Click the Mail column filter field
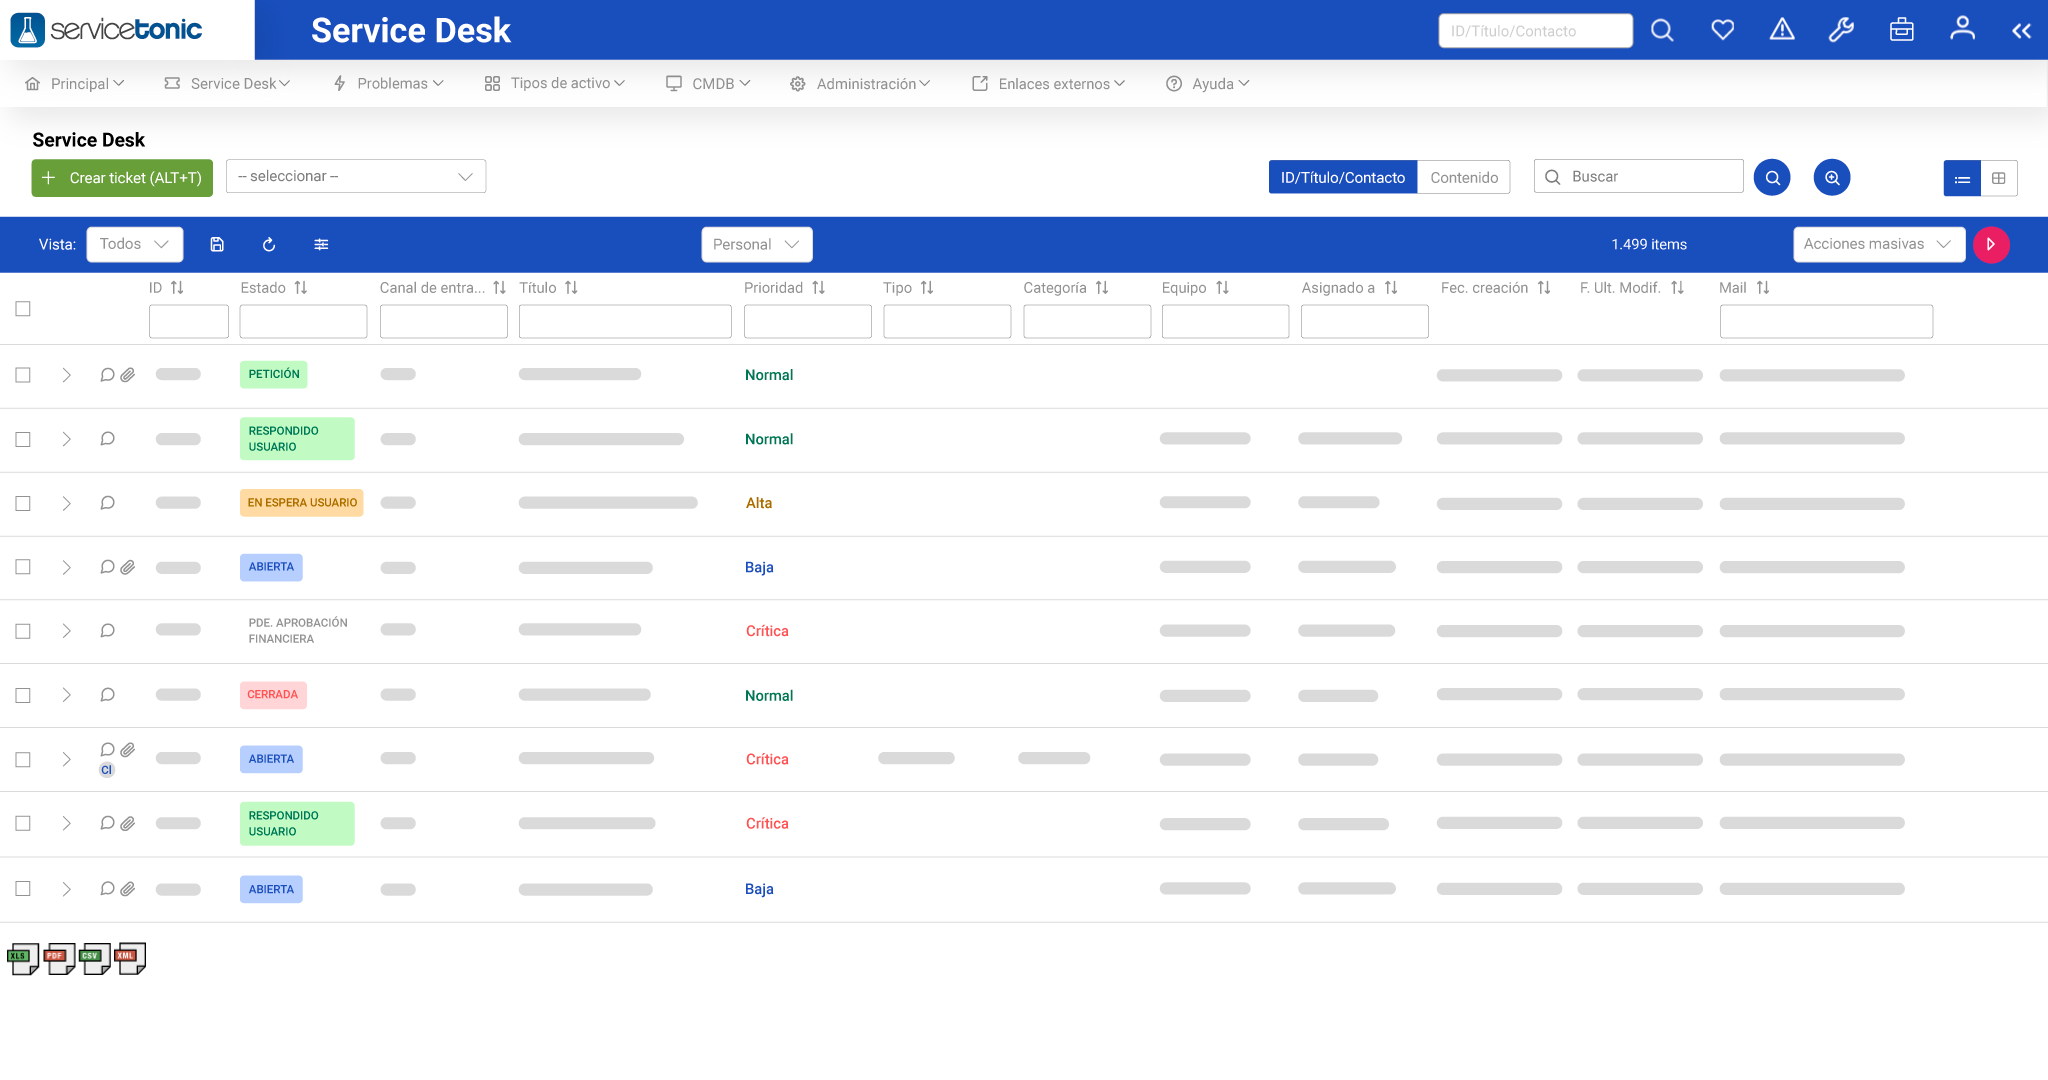This screenshot has height=1080, width=2048. 1826,322
